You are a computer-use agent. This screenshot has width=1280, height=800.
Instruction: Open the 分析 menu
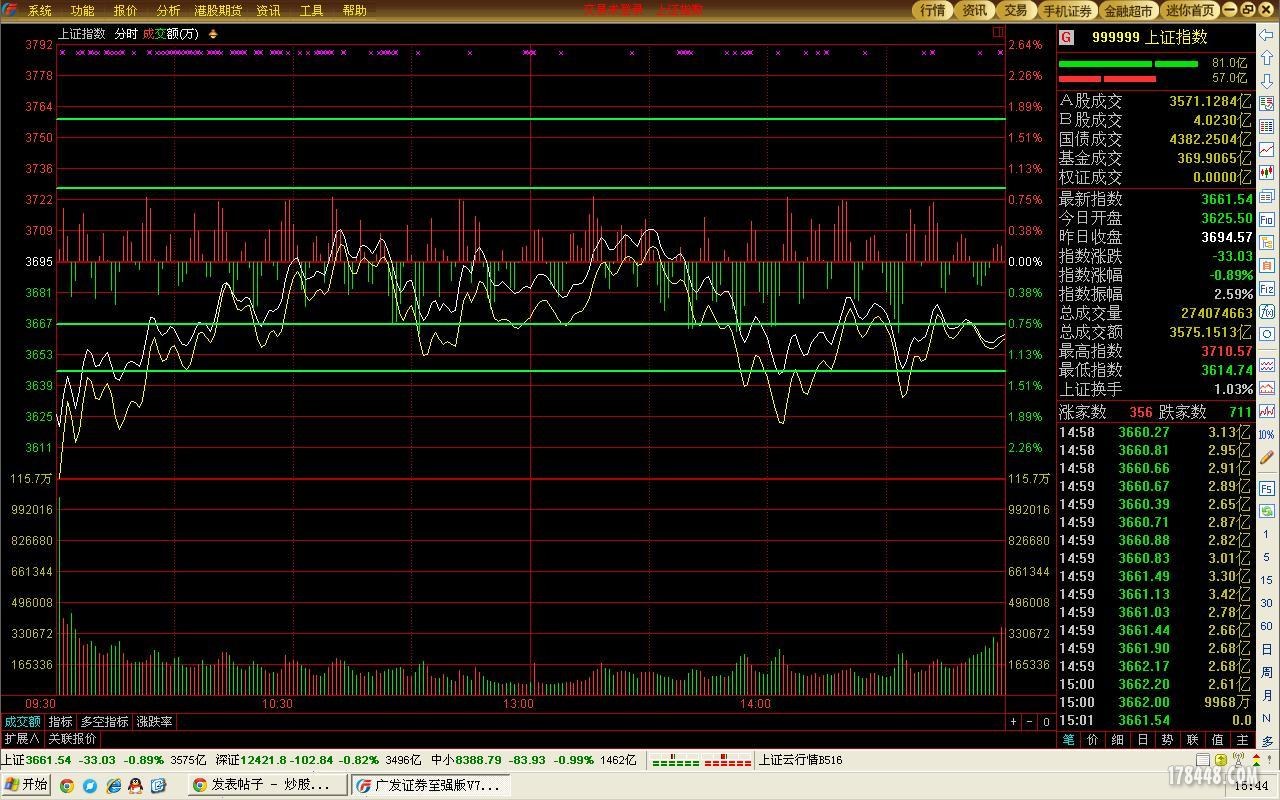click(169, 10)
